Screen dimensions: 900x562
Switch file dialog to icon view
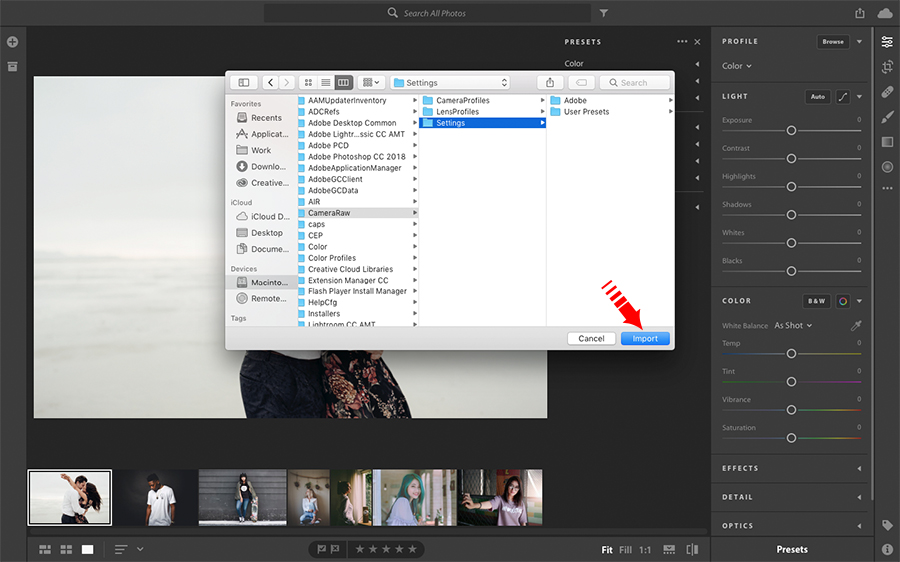pyautogui.click(x=308, y=83)
